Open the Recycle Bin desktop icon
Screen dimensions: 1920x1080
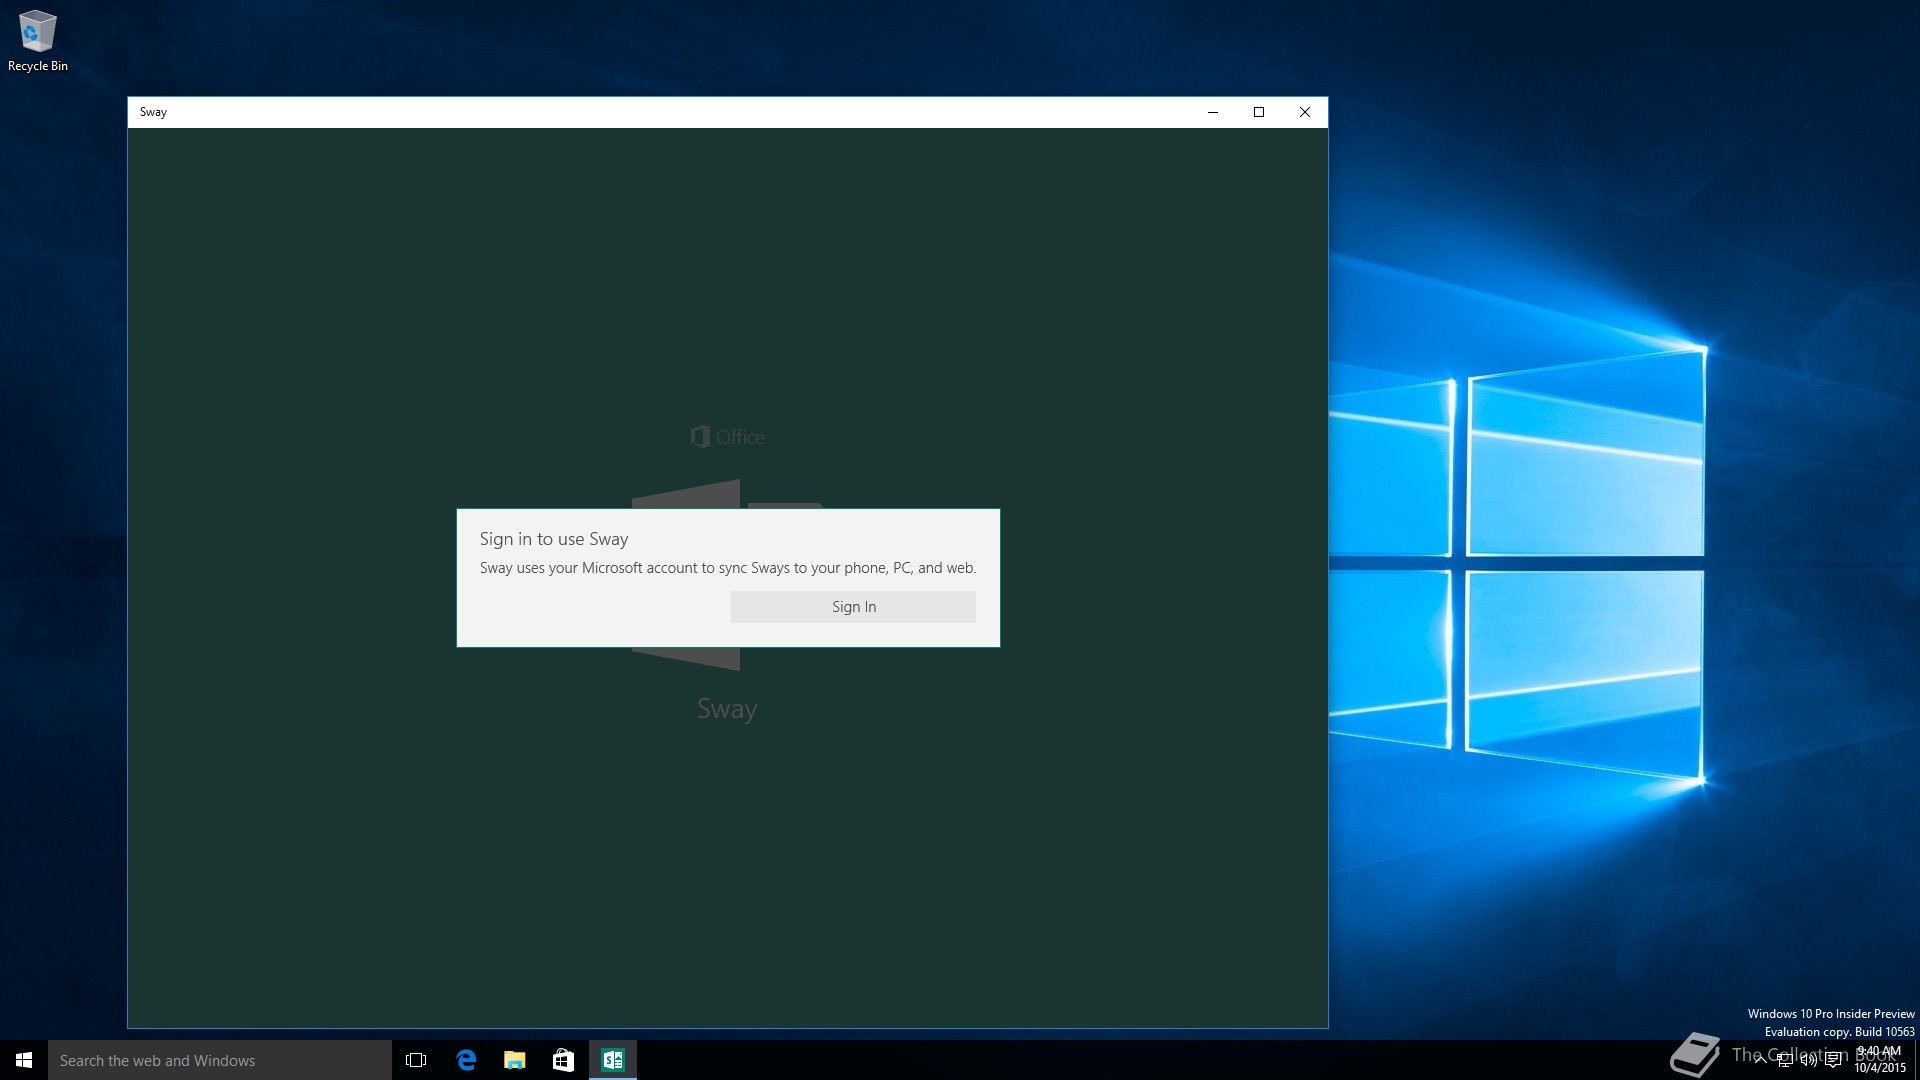tap(38, 41)
